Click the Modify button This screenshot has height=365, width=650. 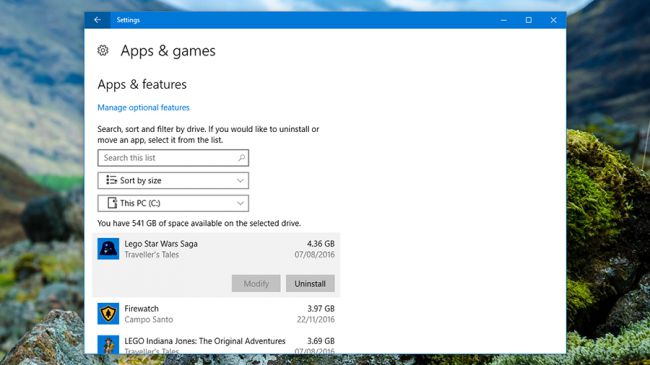click(x=256, y=283)
